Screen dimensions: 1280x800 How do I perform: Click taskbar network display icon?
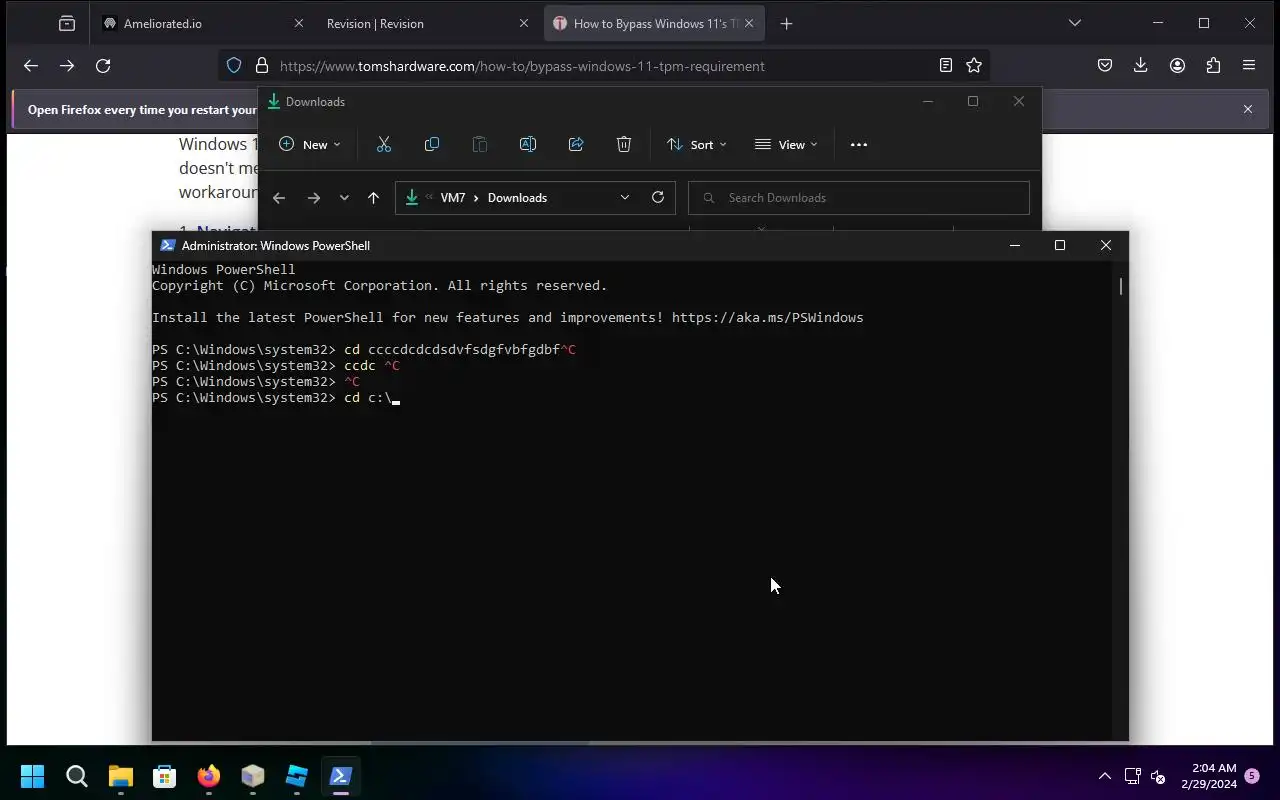(x=1133, y=776)
